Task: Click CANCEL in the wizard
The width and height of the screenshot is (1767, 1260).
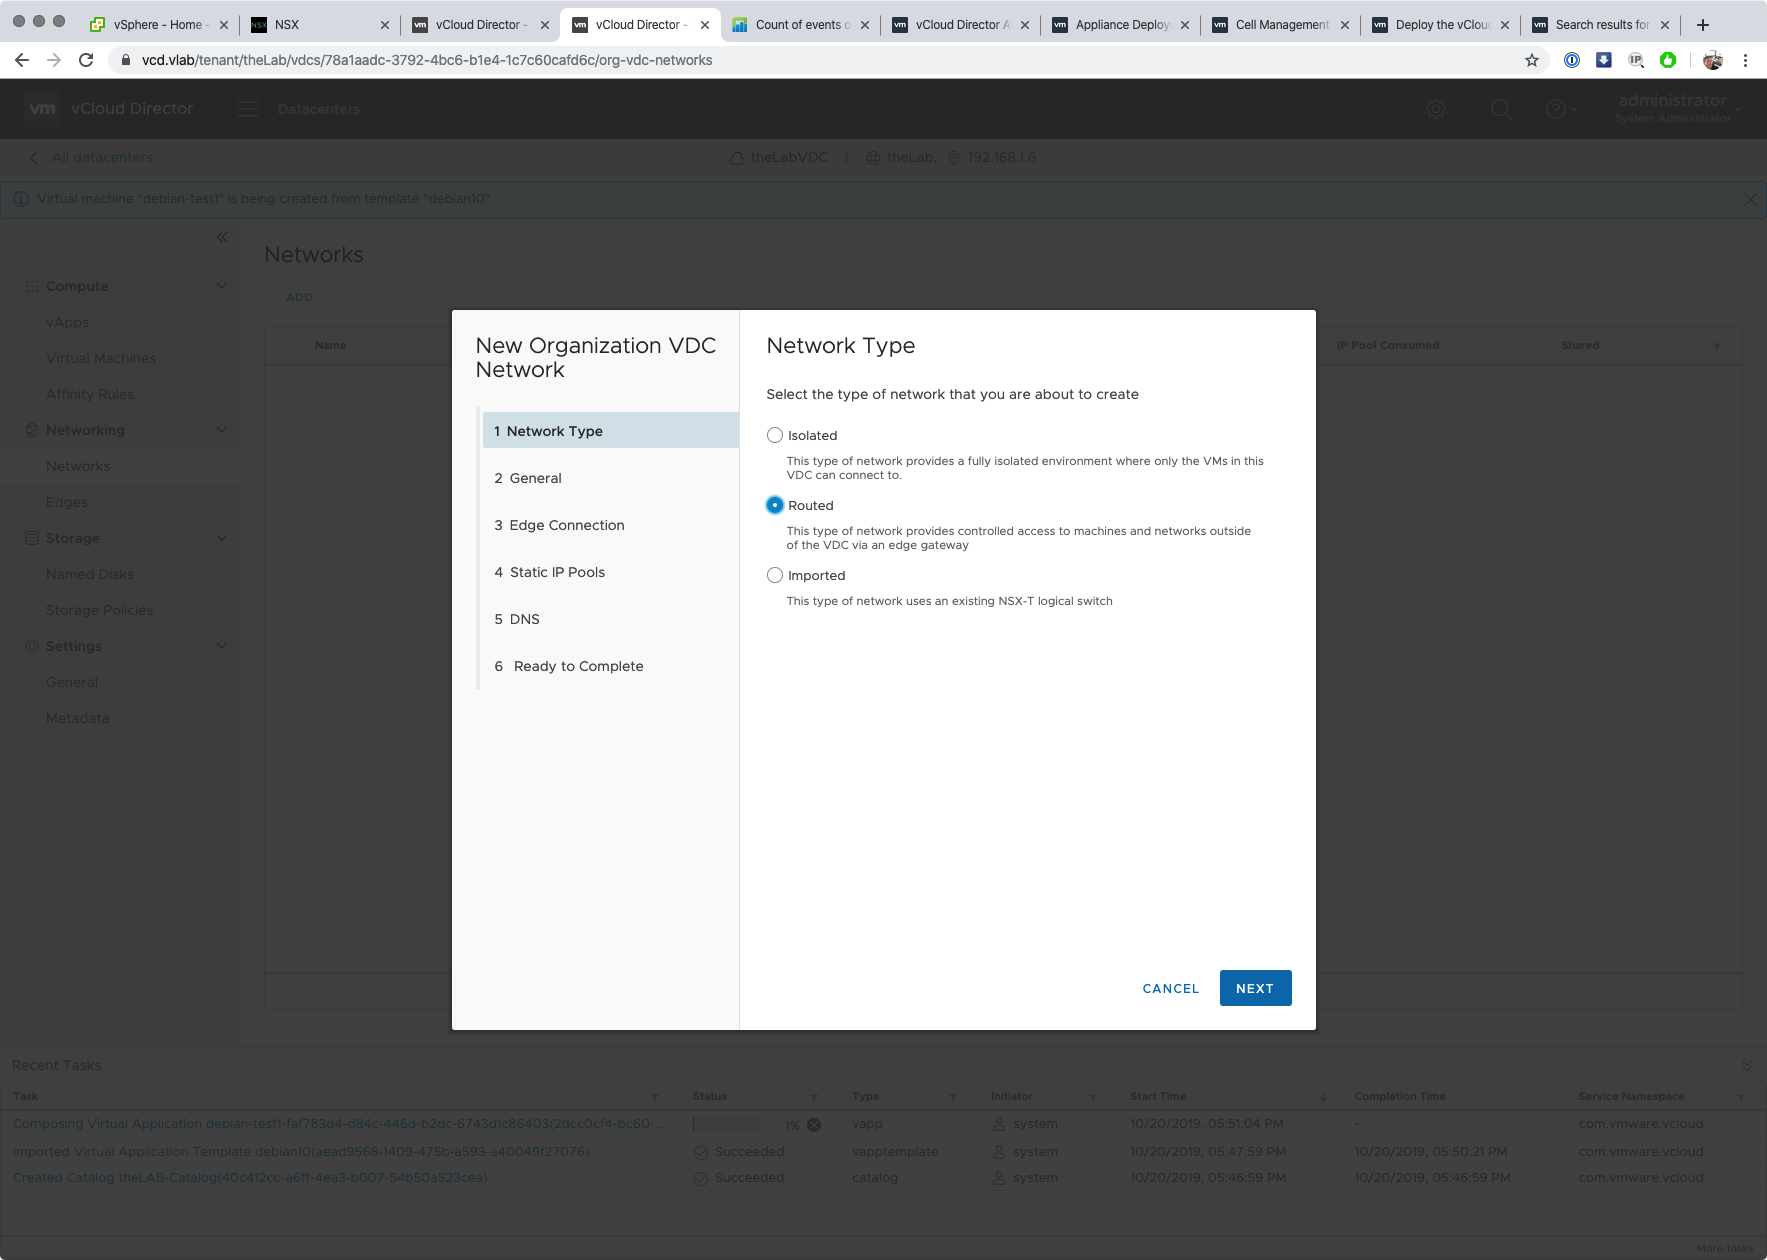Action: (1170, 988)
